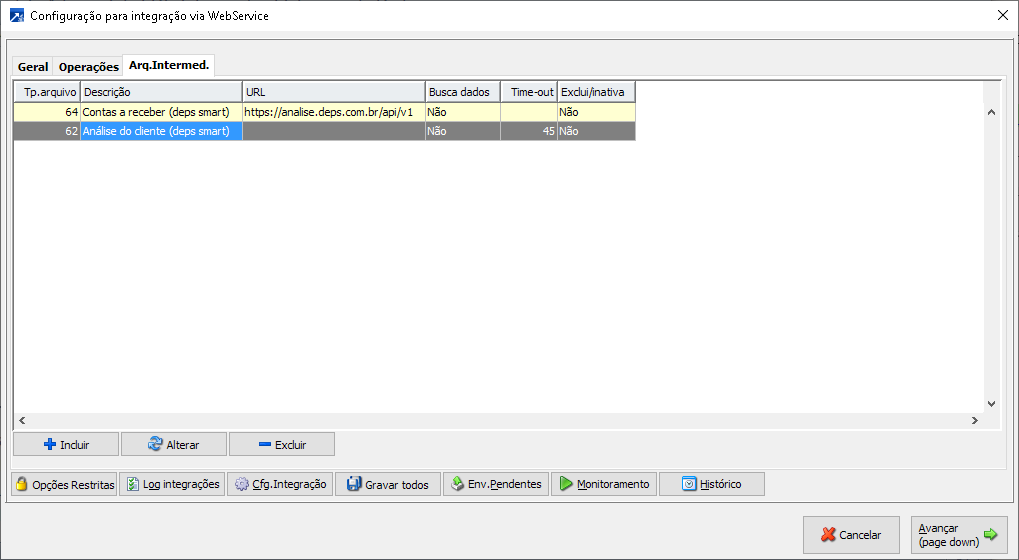Image resolution: width=1019 pixels, height=560 pixels.
Task: Open Opções Restritas padlock icon
Action: 21,484
